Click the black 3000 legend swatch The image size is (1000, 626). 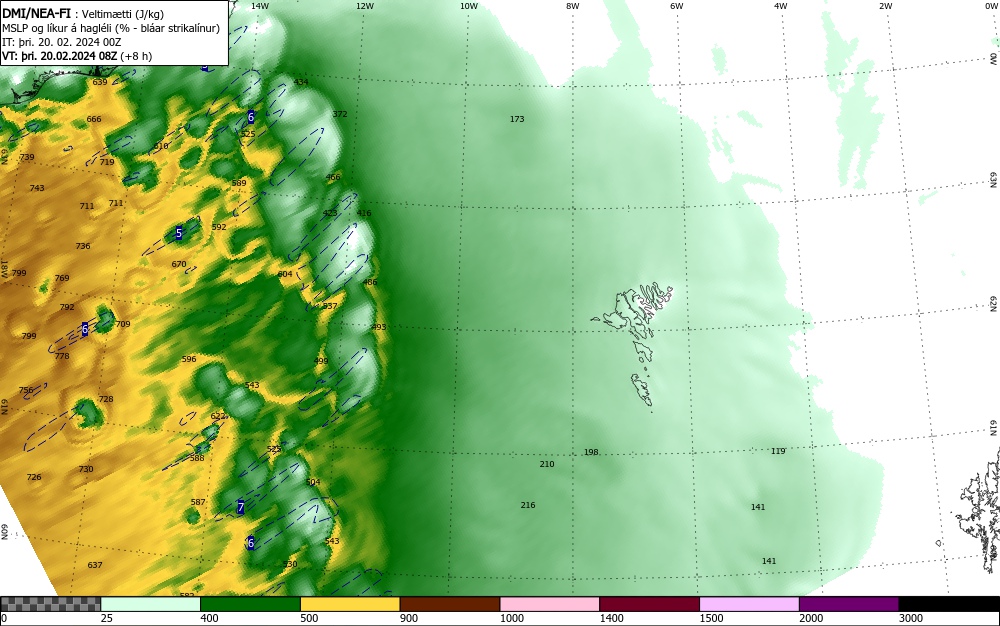(949, 604)
